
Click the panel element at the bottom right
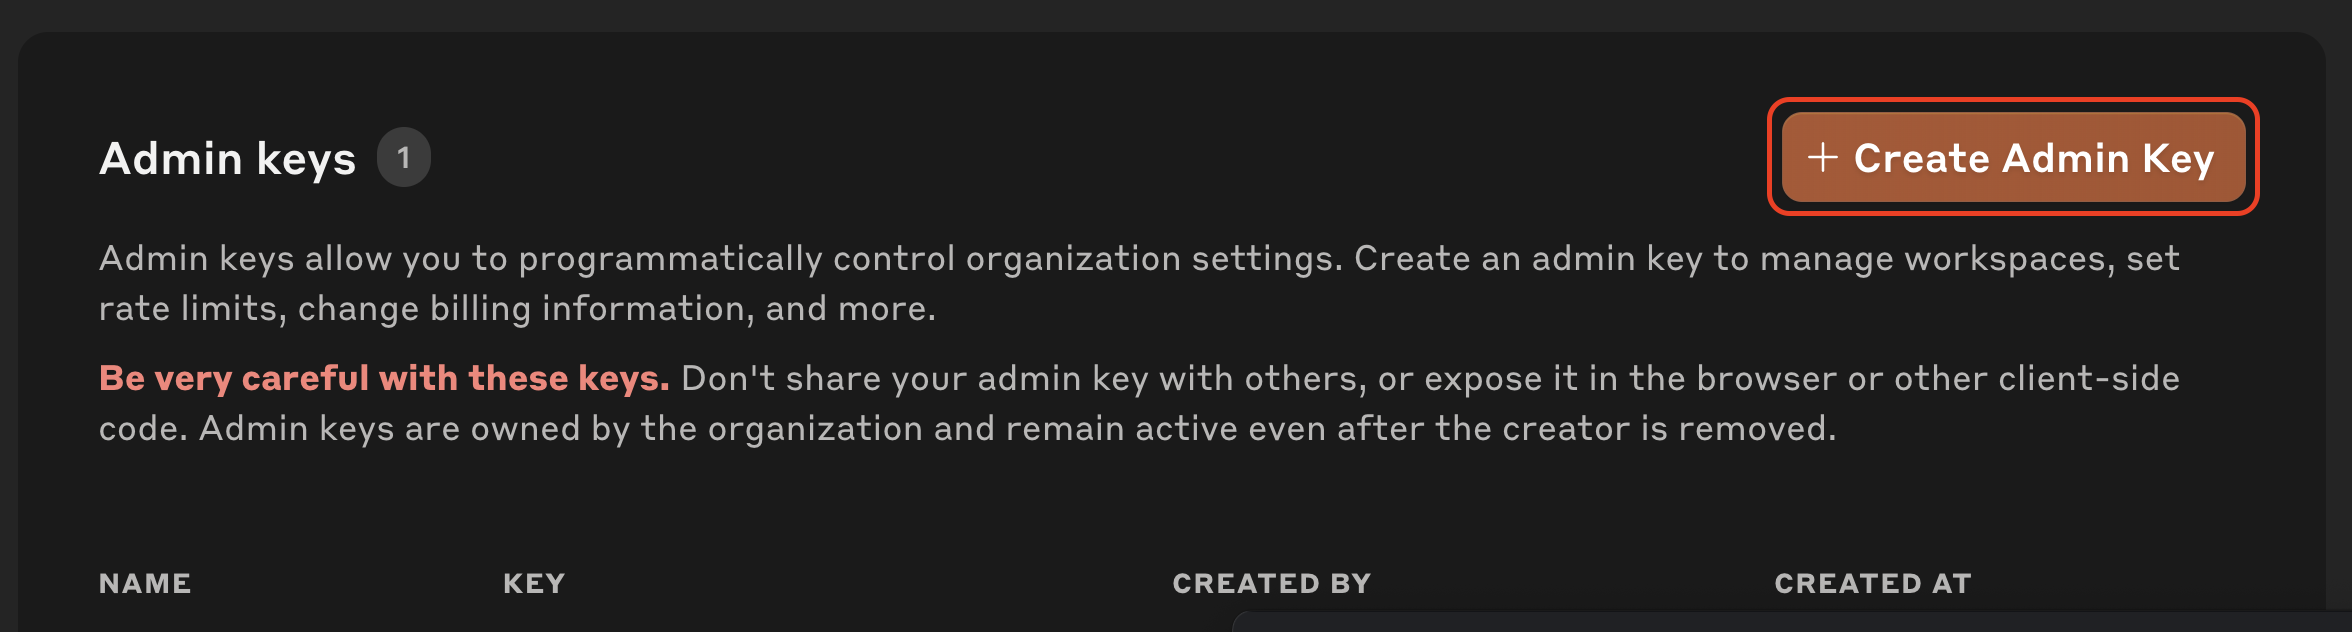click(1790, 625)
